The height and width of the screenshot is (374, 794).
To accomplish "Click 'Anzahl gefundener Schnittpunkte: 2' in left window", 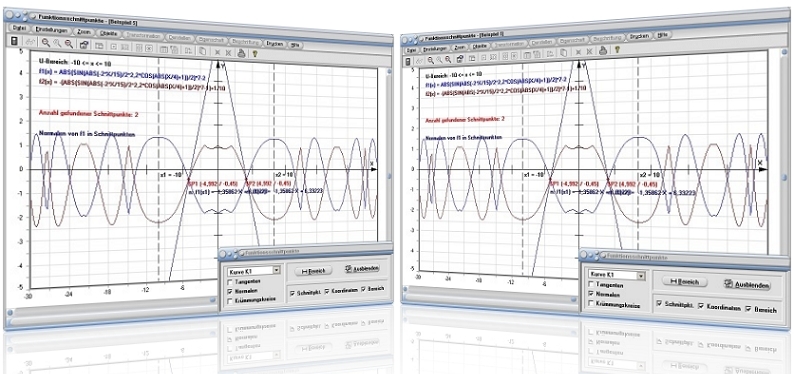I will pyautogui.click(x=89, y=114).
